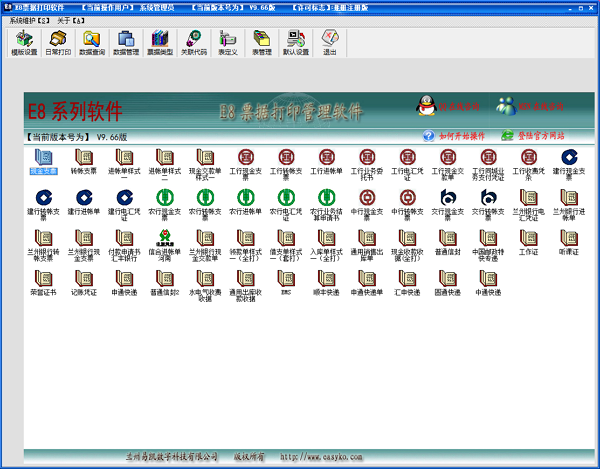Screen dimensions: 600x469
Task: Select the 建行进帐单 CCB icon
Action: pos(84,202)
